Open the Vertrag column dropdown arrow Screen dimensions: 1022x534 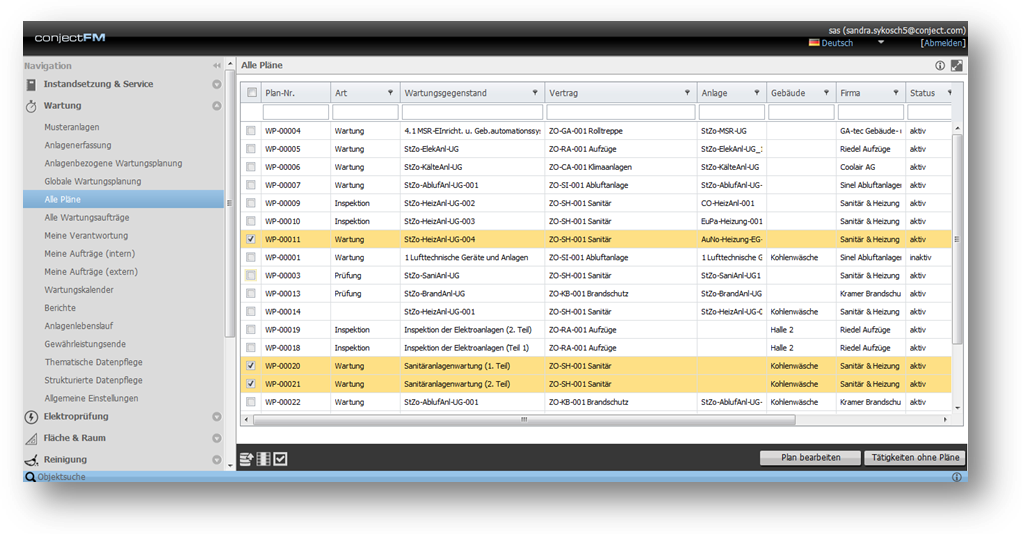click(687, 93)
